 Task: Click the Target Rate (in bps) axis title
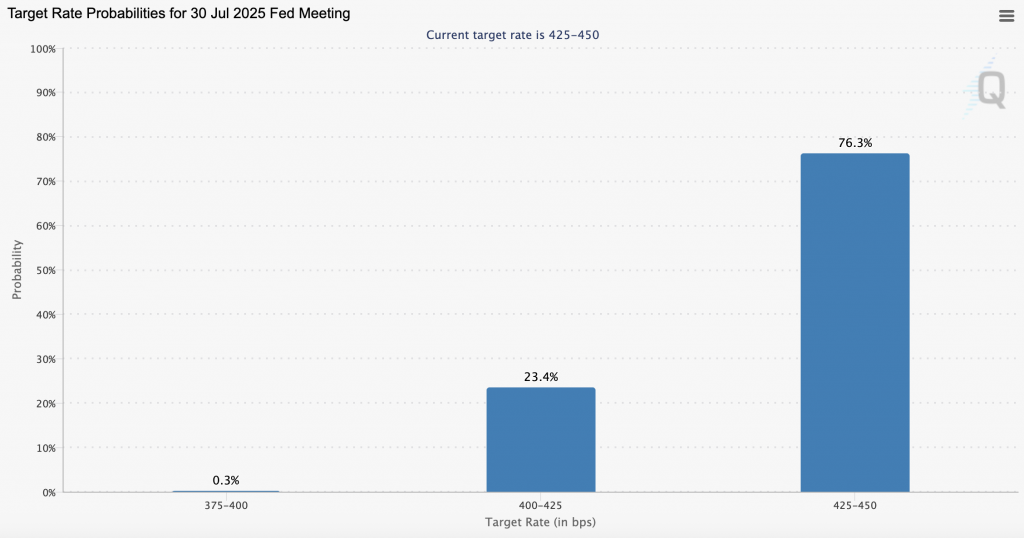click(540, 523)
